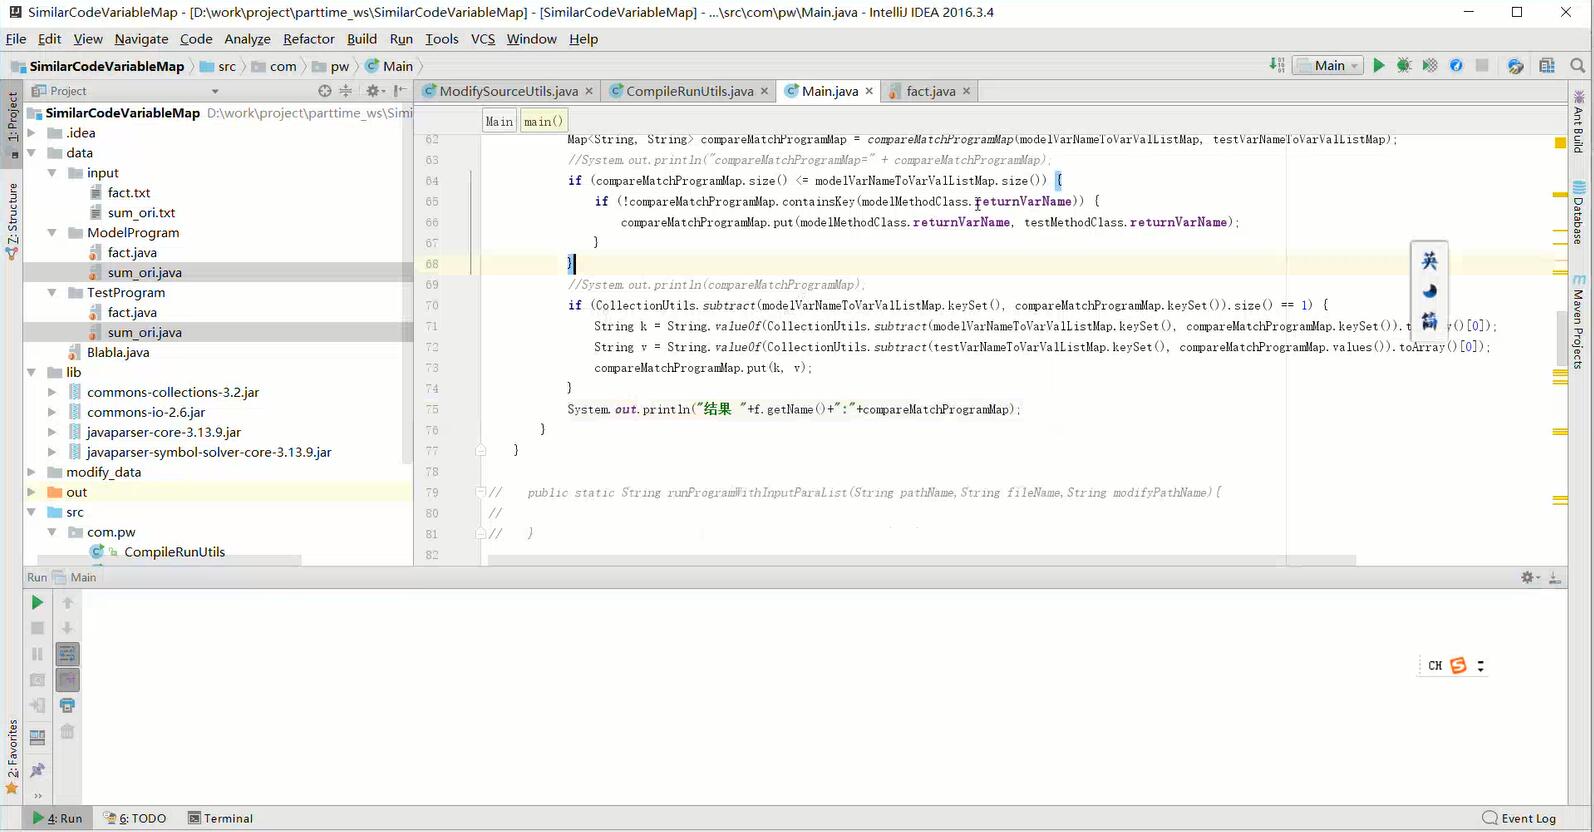Toggle the 1: Project tool window stripe
Screen dimensions: 1594x832
pos(12,125)
